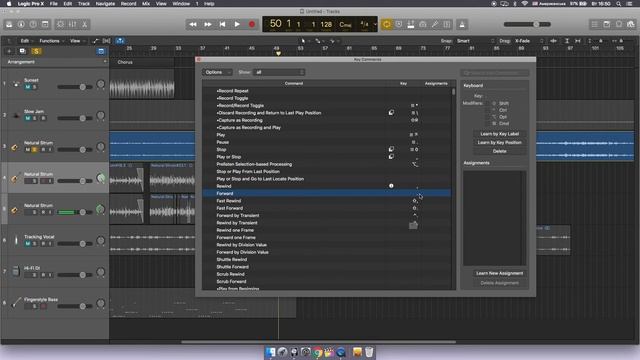Toggle the yellow Cycle button
Viewport: 640px width, 360px height.
386,24
